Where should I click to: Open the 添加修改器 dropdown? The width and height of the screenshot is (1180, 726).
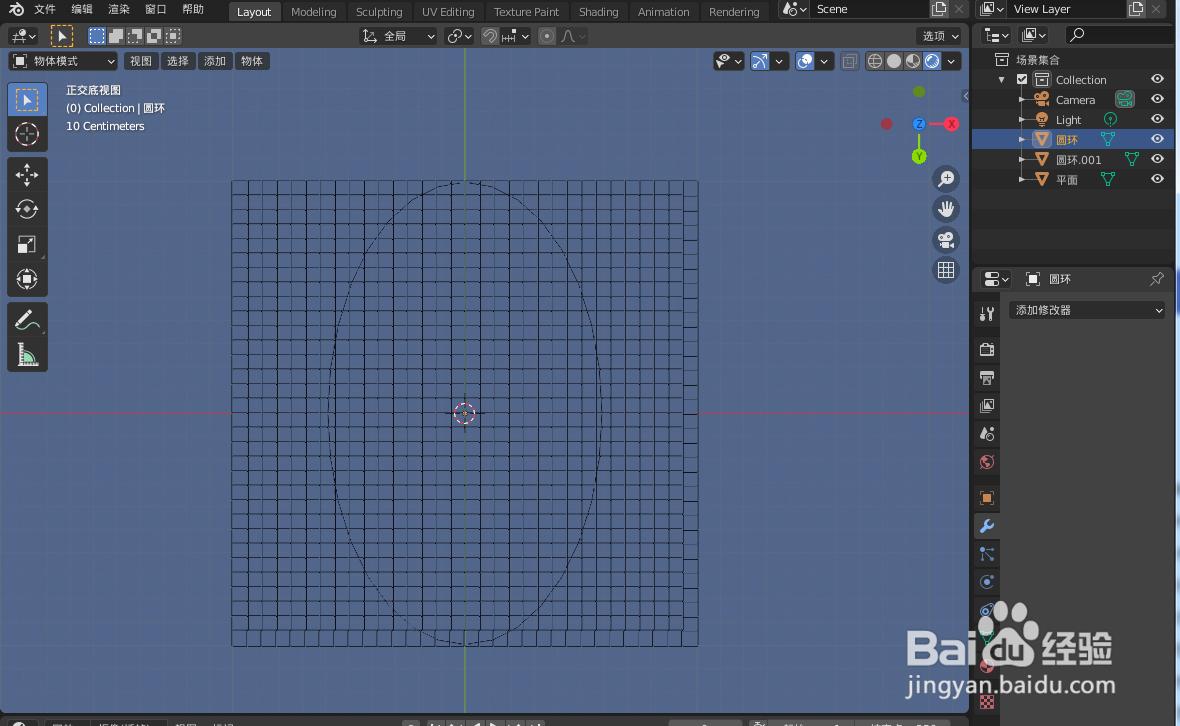[1087, 310]
